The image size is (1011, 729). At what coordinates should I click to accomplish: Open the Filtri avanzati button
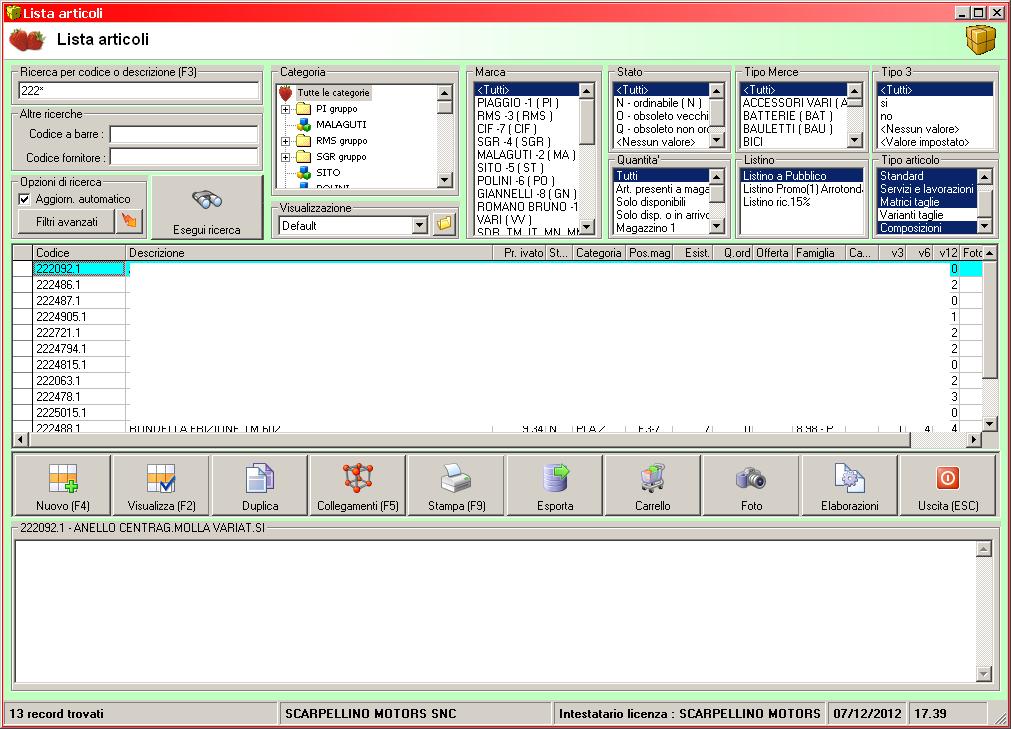click(x=67, y=221)
